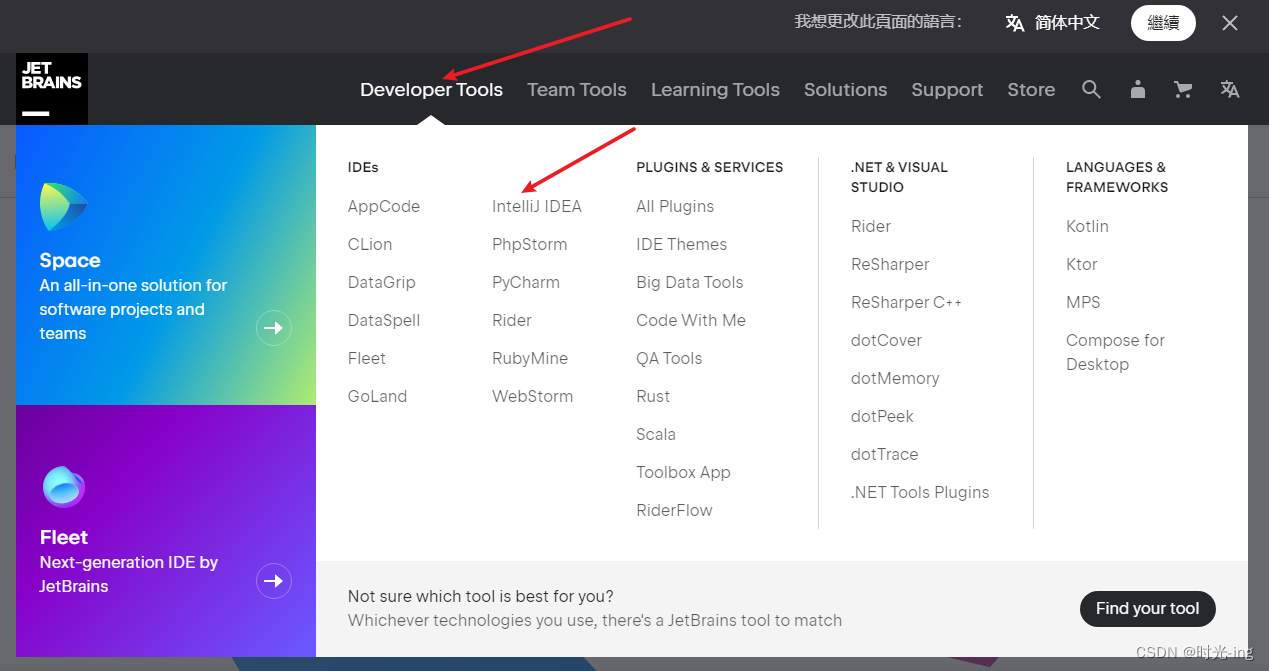Open the Developer Tools menu
This screenshot has height=671, width=1269.
431,90
